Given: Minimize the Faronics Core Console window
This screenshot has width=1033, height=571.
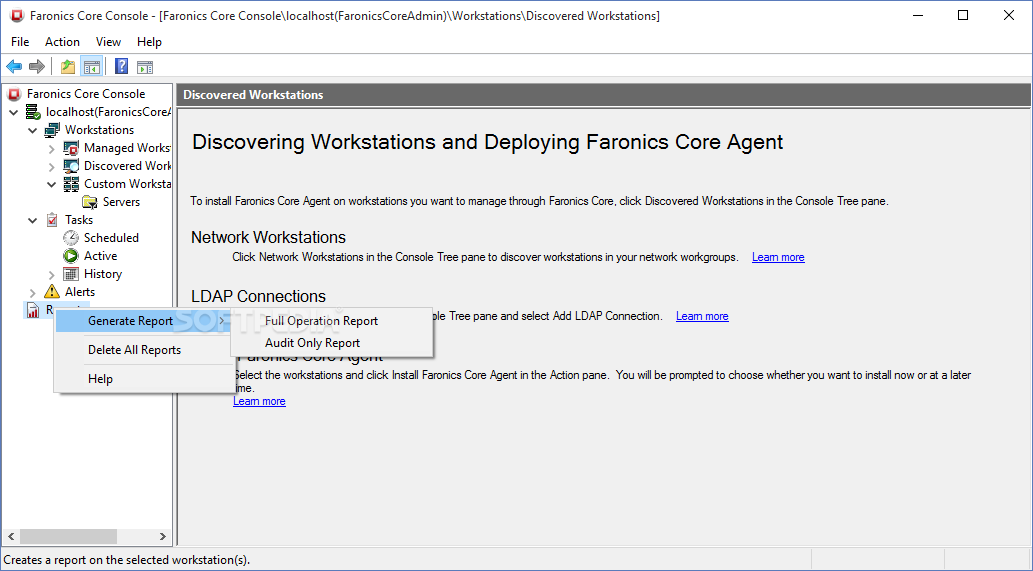Looking at the screenshot, I should pos(917,15).
